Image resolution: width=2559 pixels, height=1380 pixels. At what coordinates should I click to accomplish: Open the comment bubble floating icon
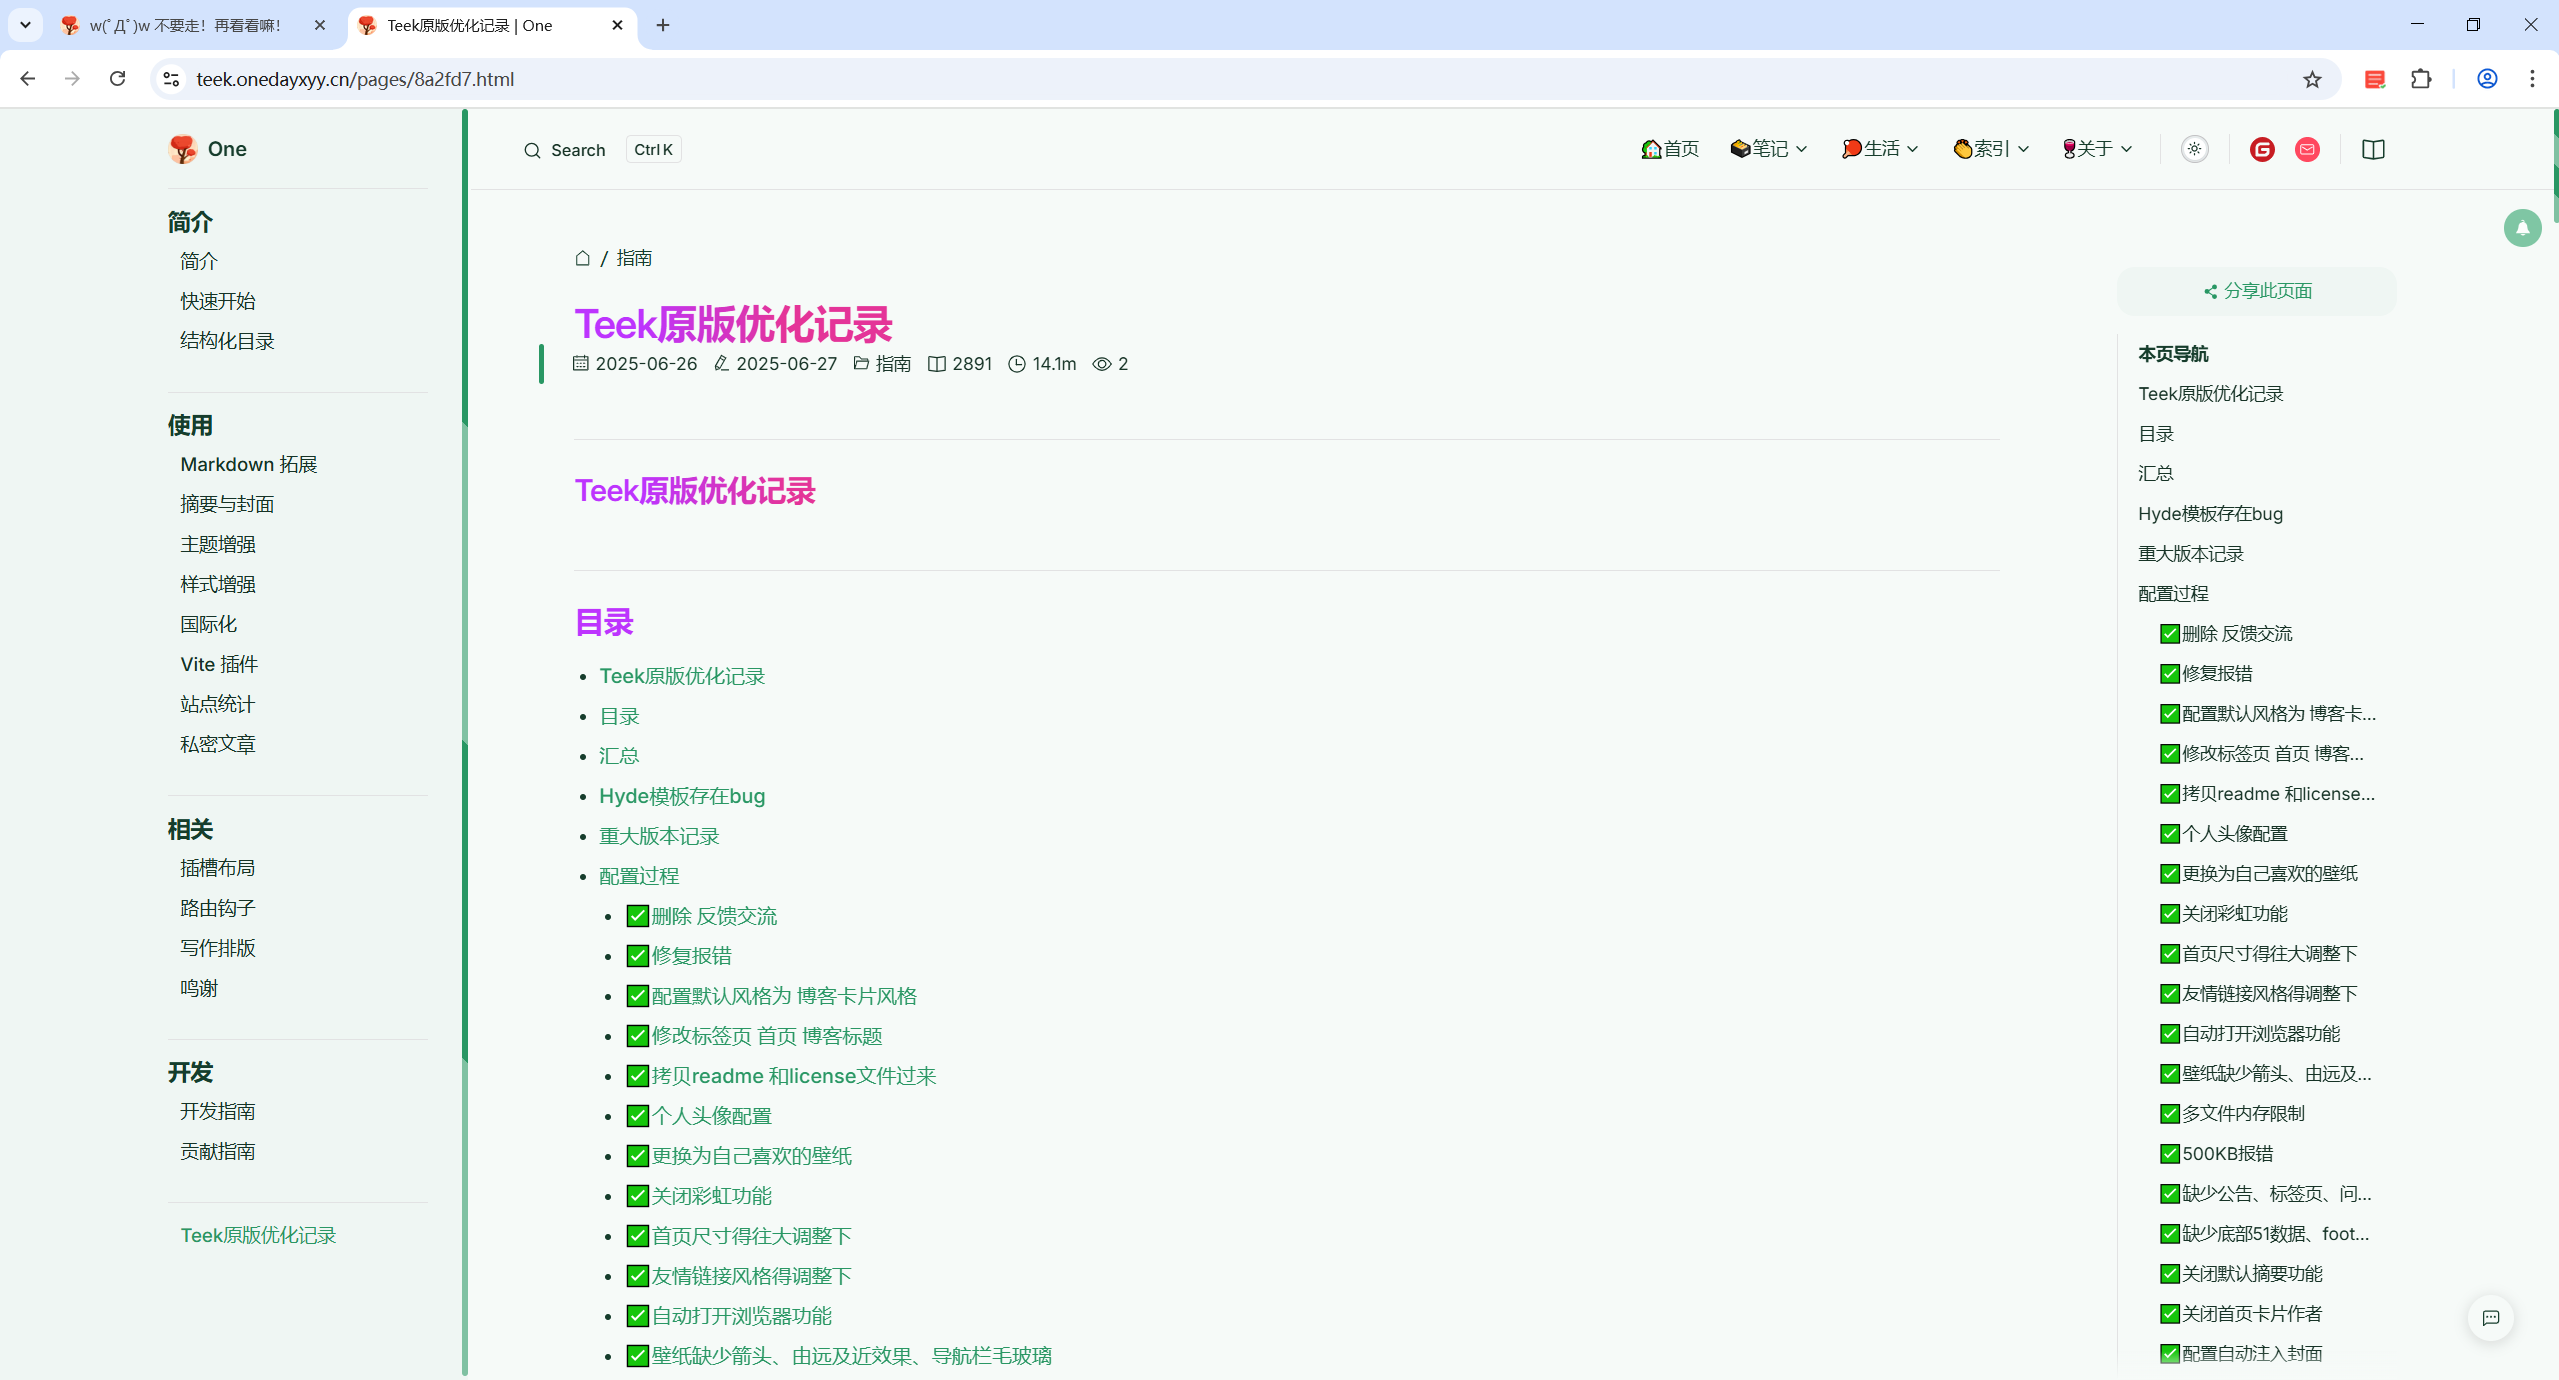(x=2491, y=1317)
